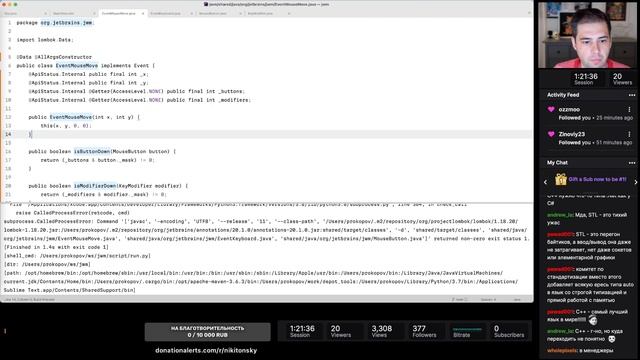Click username Zinoviy23 in Activity Feed
This screenshot has width=640, height=360.
(x=571, y=134)
